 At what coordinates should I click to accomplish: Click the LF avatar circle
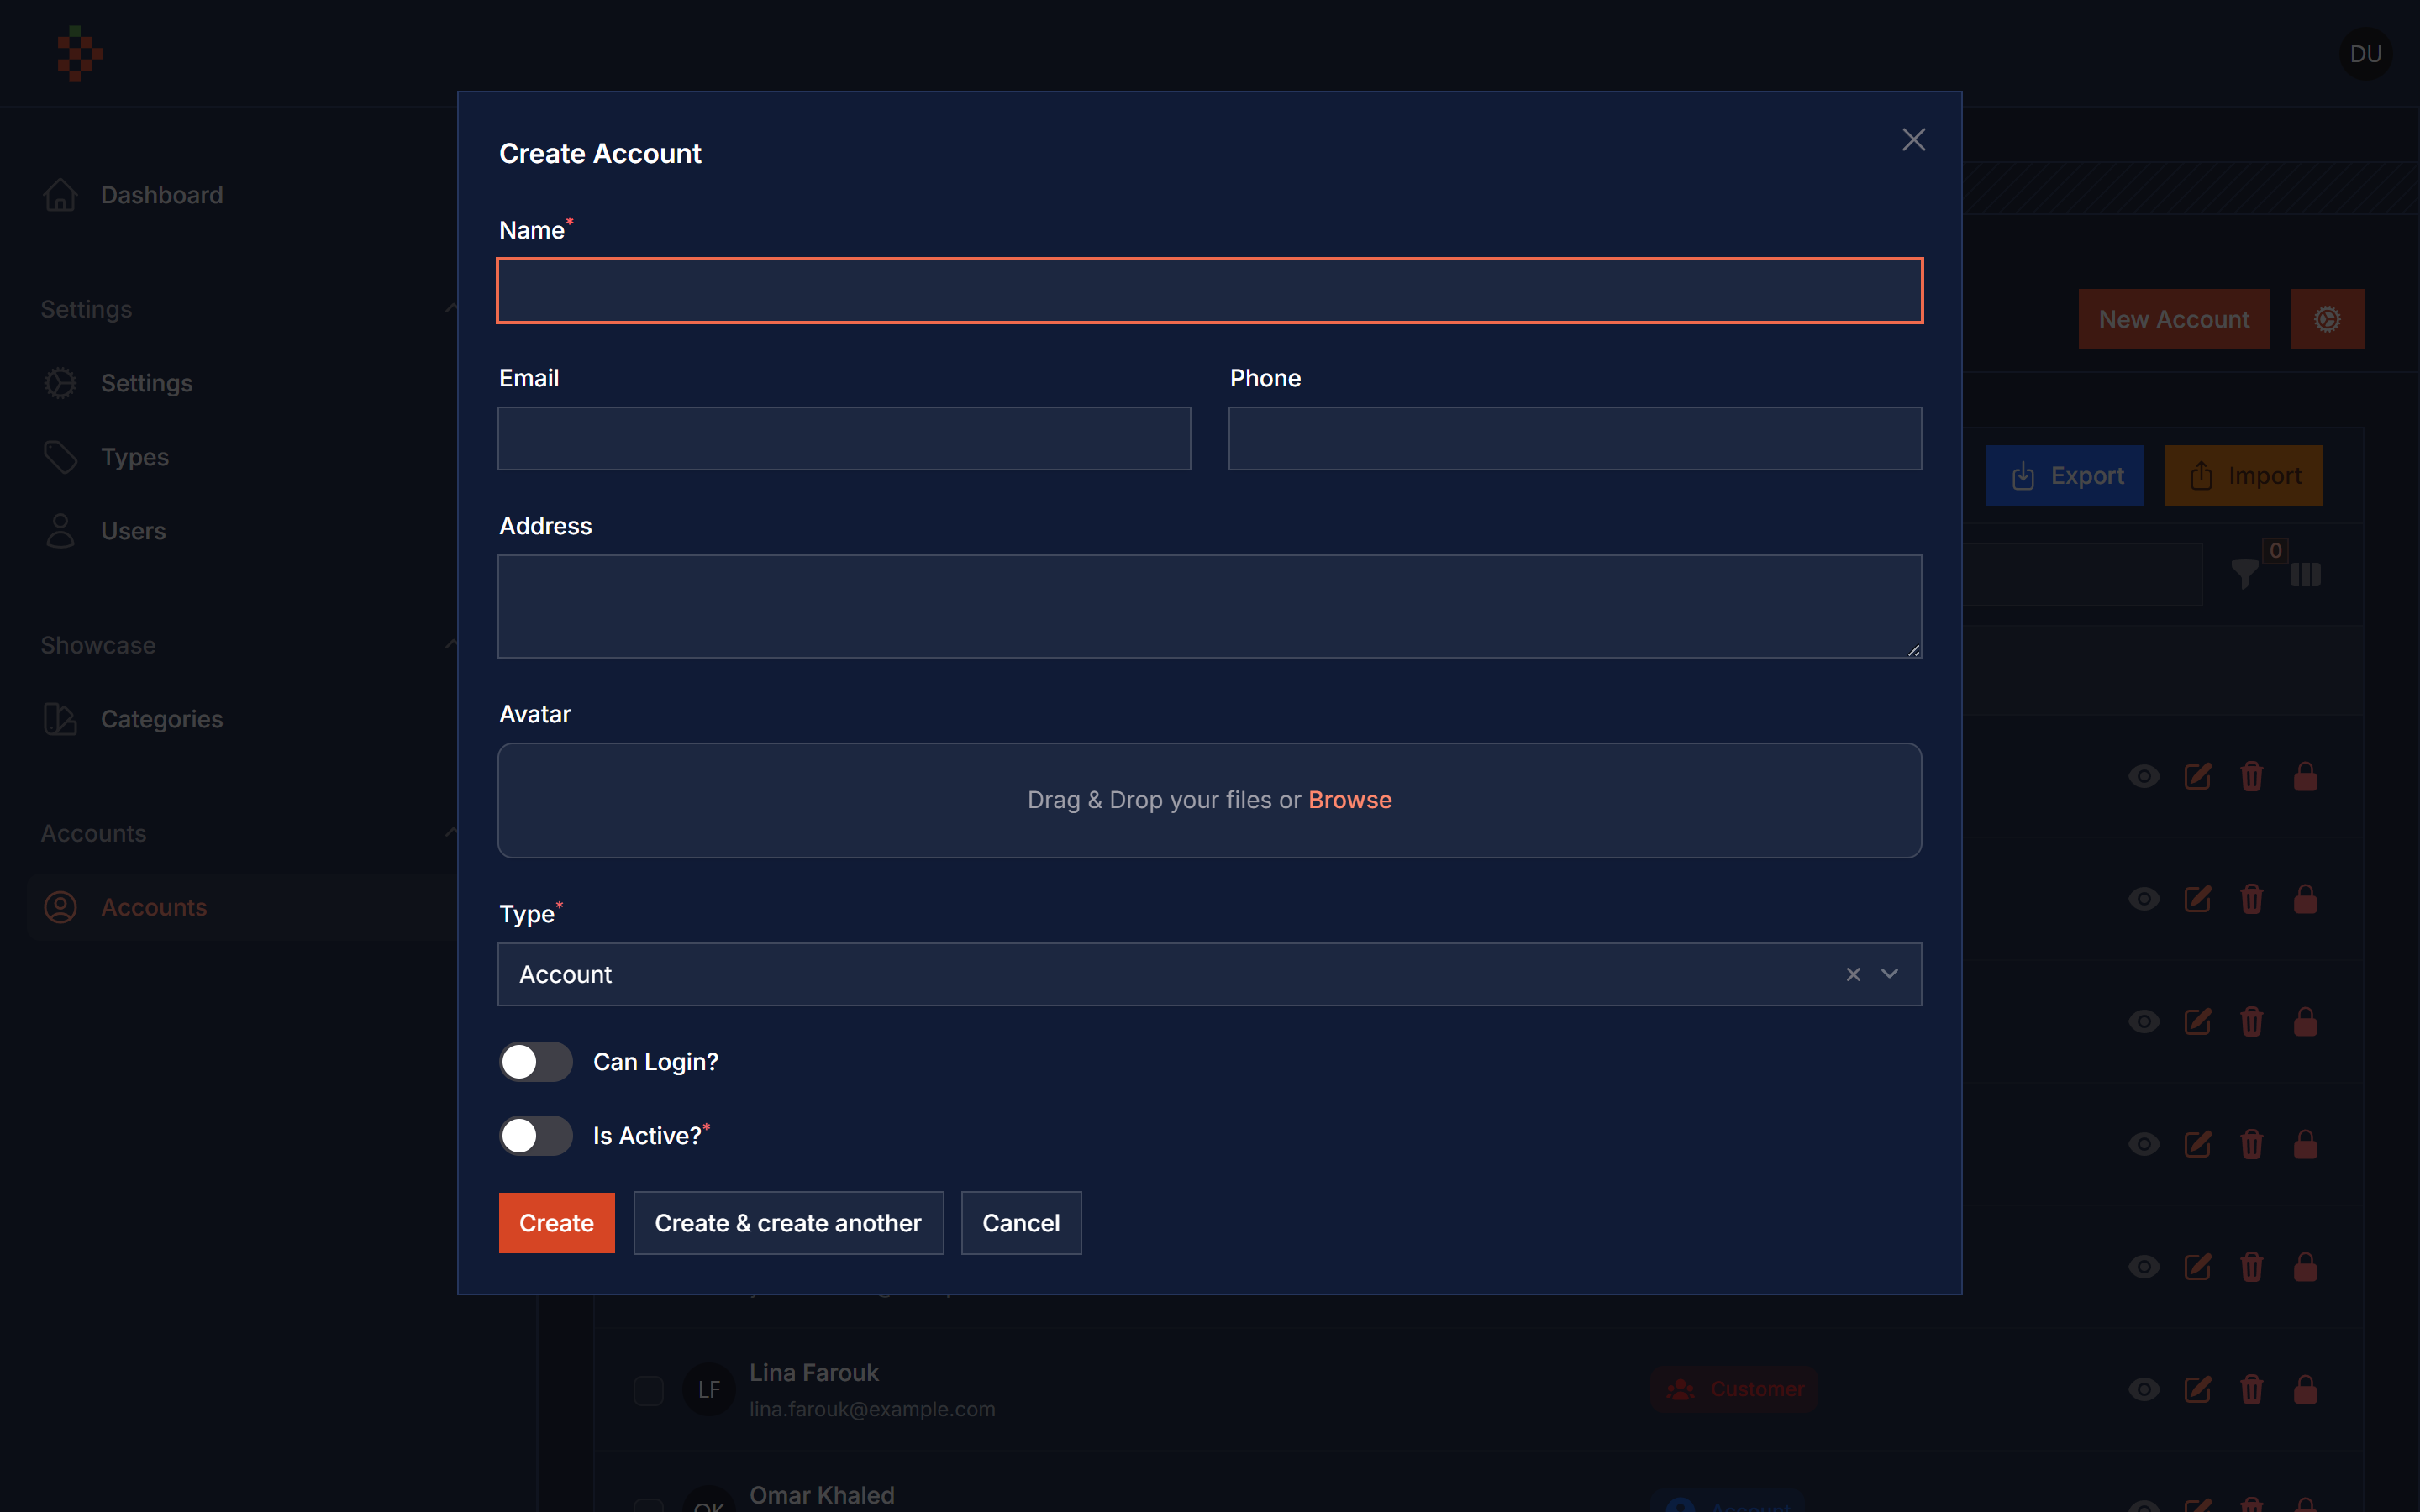click(708, 1390)
